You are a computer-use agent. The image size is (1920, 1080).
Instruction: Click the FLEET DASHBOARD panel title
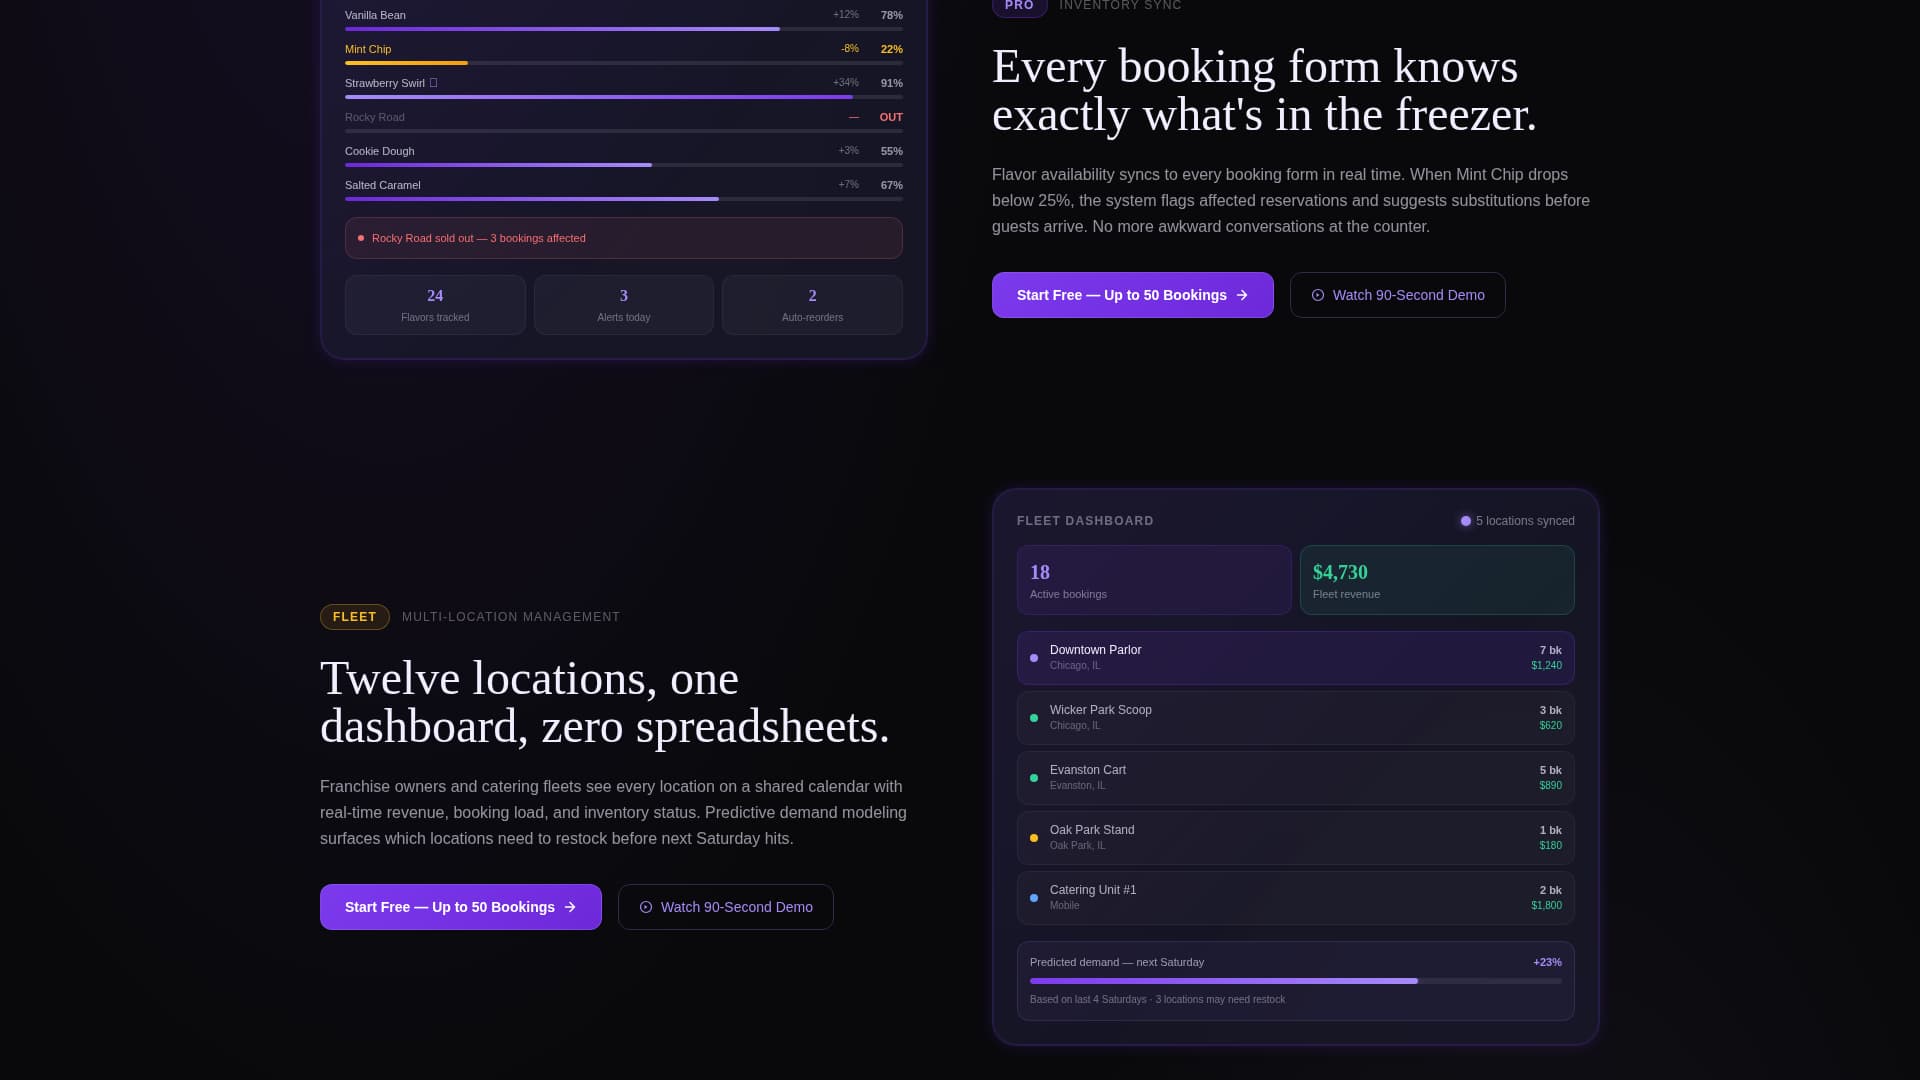coord(1086,520)
